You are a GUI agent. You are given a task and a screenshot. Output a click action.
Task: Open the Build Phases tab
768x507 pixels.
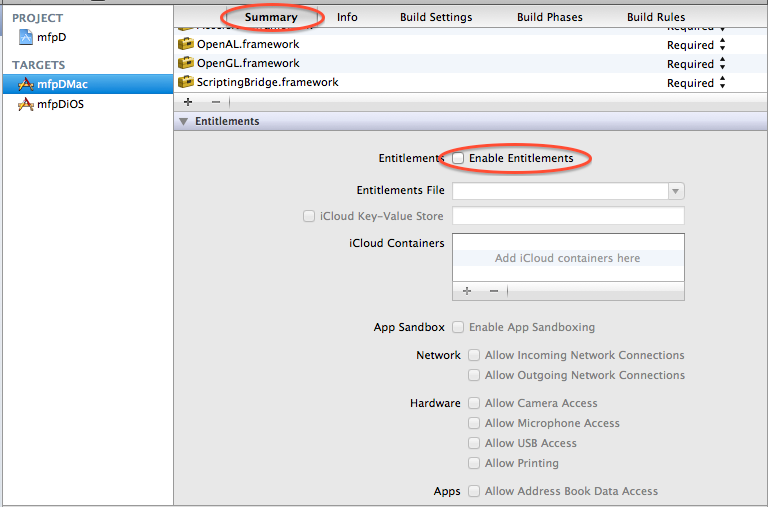550,17
